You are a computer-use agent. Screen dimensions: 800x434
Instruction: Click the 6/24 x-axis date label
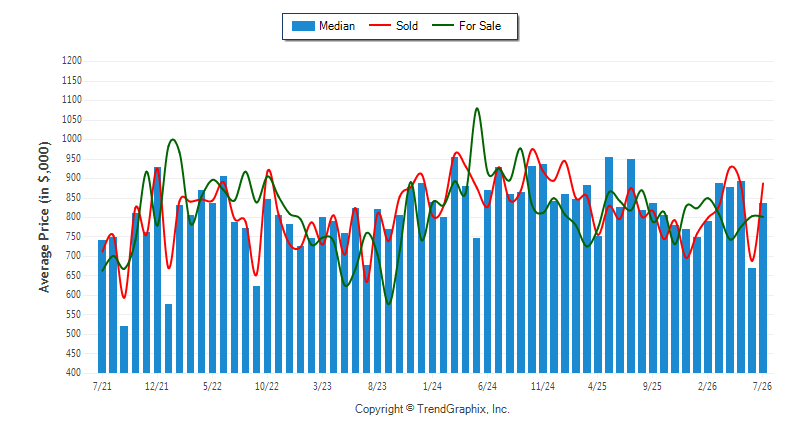point(487,386)
